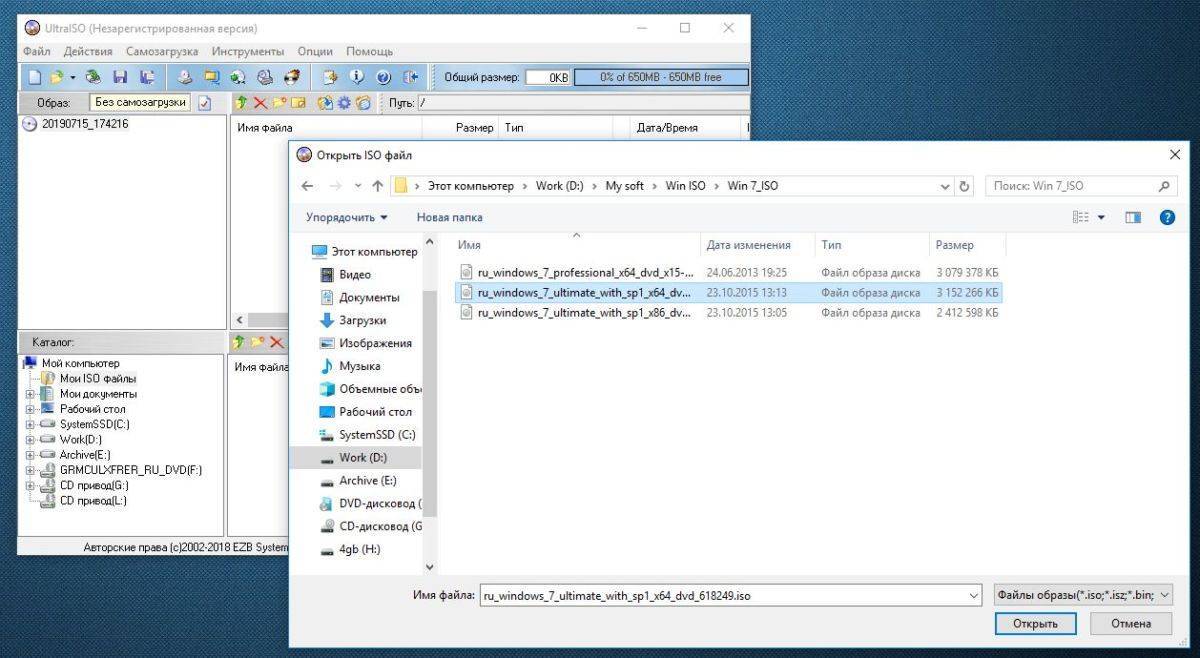Click the Открыть button

[1035, 623]
